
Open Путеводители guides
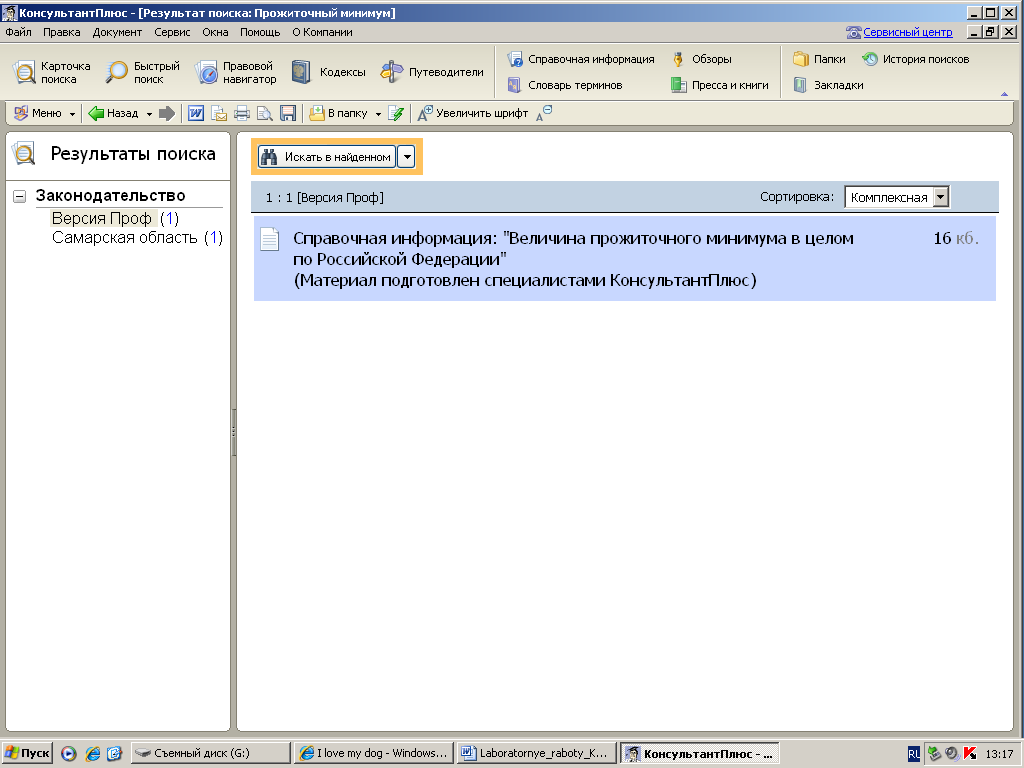coord(432,72)
